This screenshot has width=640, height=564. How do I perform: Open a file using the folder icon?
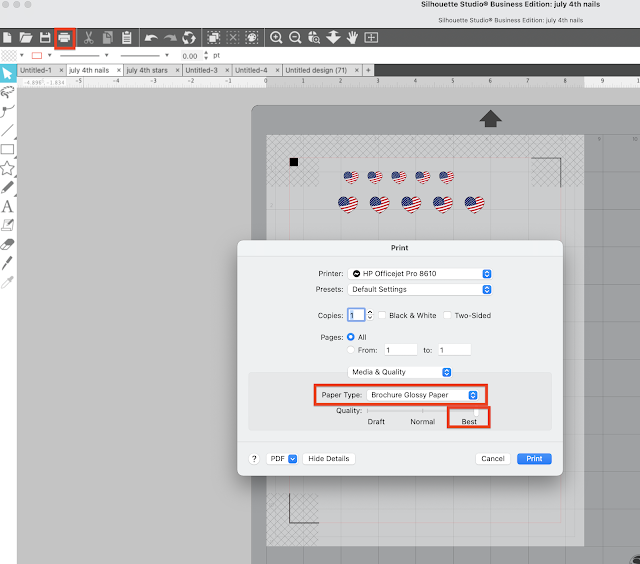[x=26, y=38]
